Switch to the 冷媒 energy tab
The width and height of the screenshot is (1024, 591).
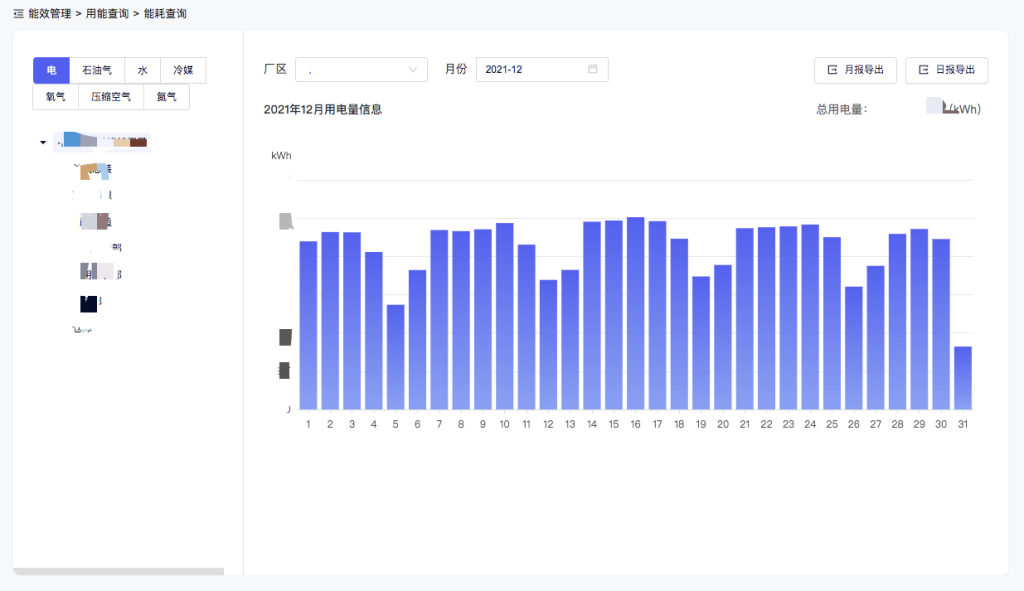(182, 70)
